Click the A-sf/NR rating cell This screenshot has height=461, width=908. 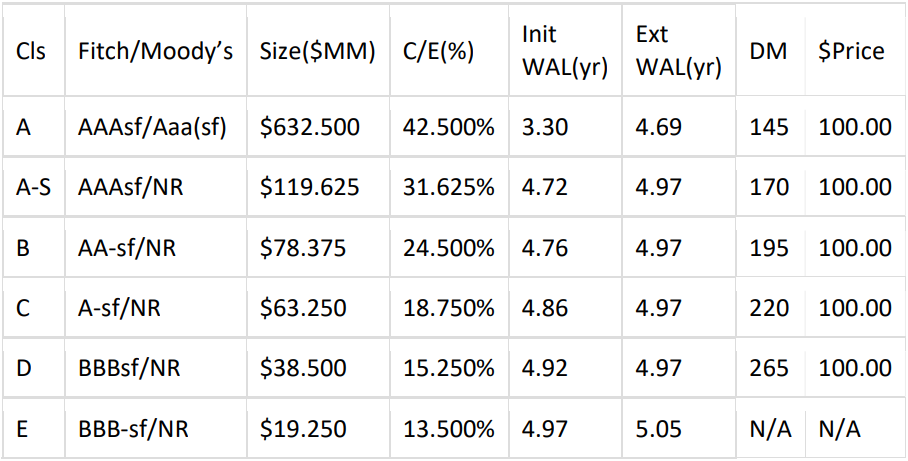point(120,309)
